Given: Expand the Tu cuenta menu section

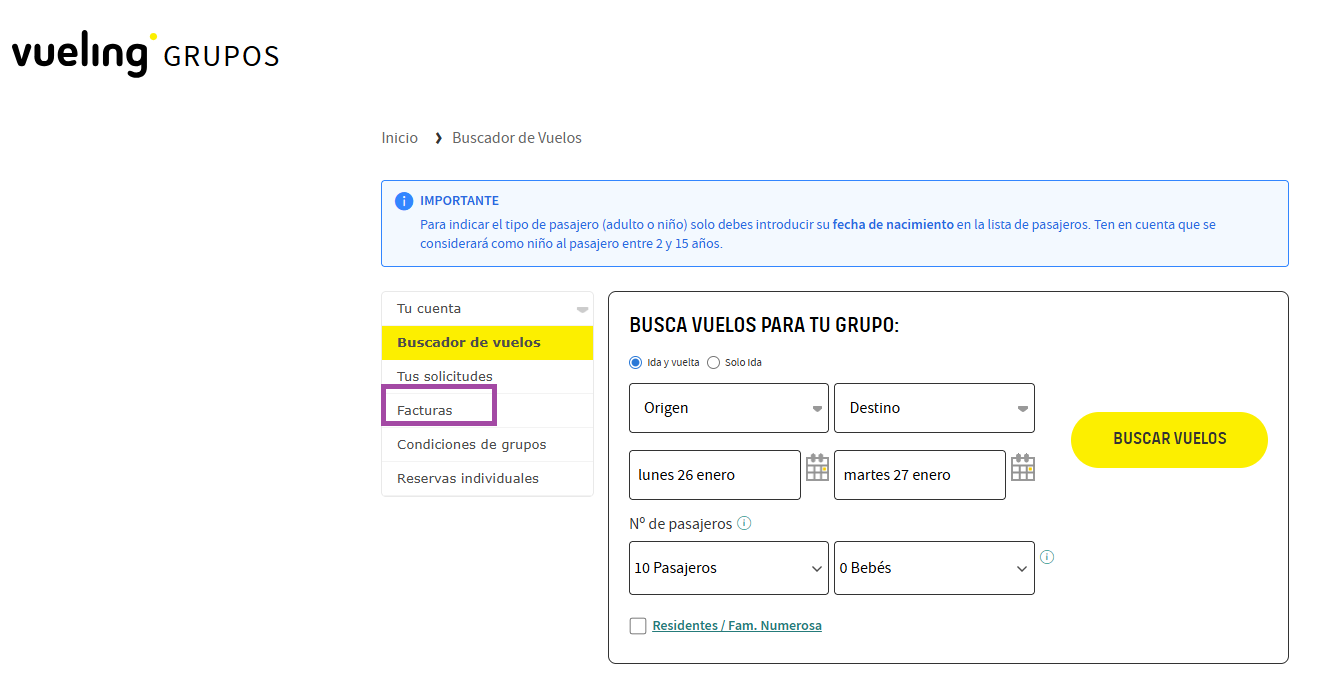Looking at the screenshot, I should [486, 309].
